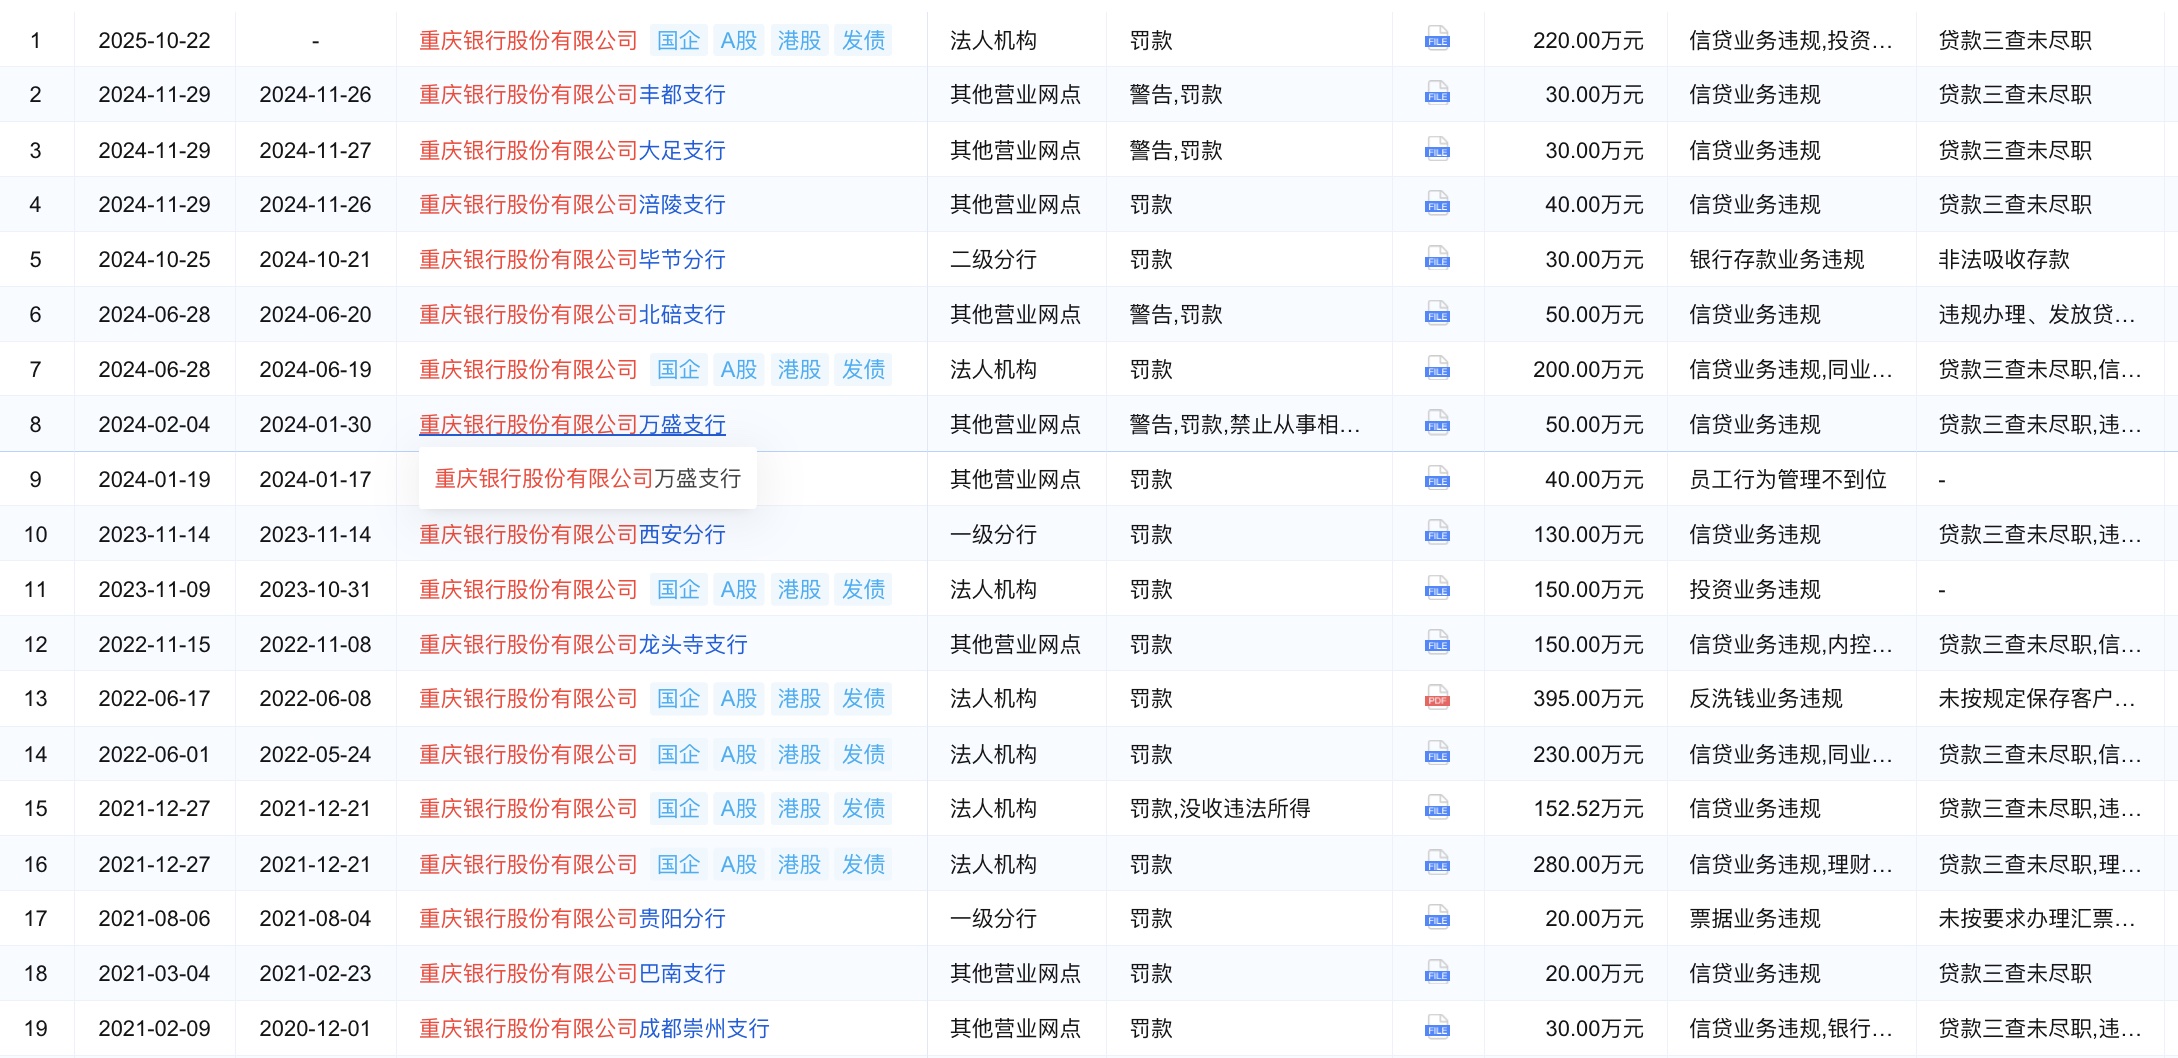The image size is (2178, 1058).
Task: Open the 龙头寺支行 company link
Action: point(583,644)
